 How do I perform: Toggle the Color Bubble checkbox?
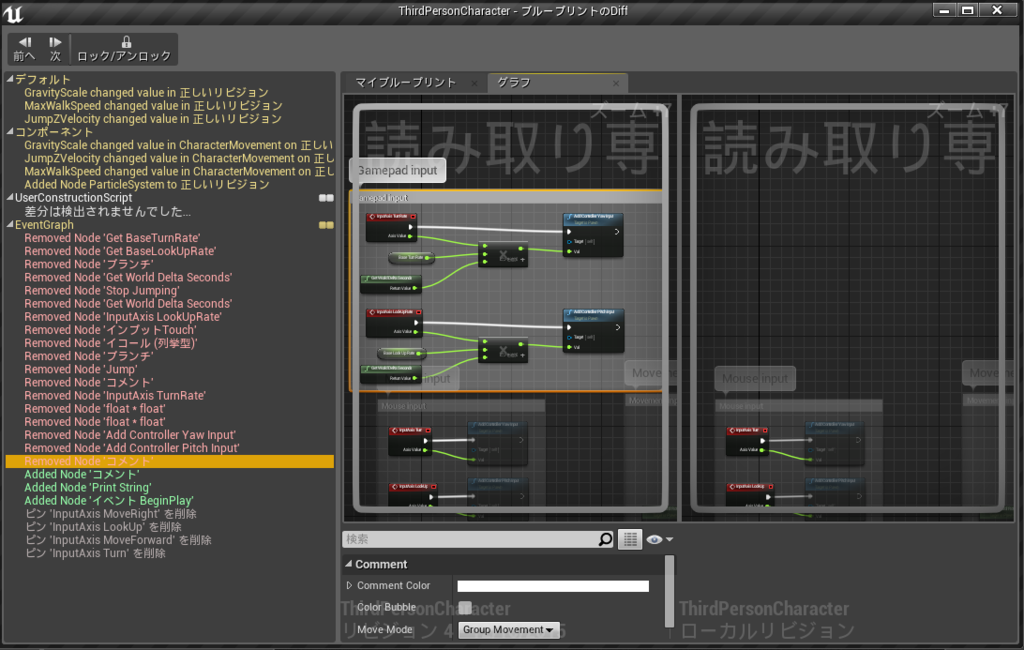(465, 608)
